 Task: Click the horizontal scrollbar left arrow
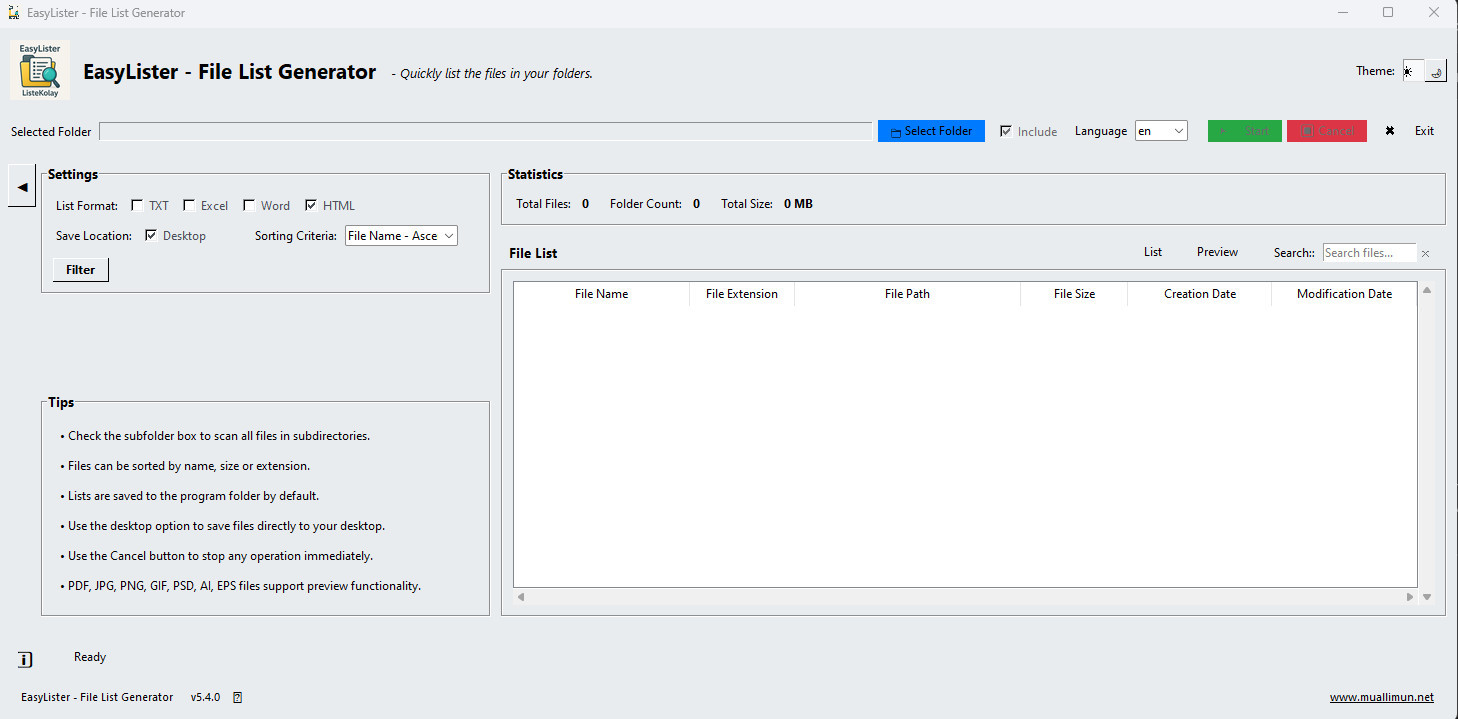click(x=520, y=597)
